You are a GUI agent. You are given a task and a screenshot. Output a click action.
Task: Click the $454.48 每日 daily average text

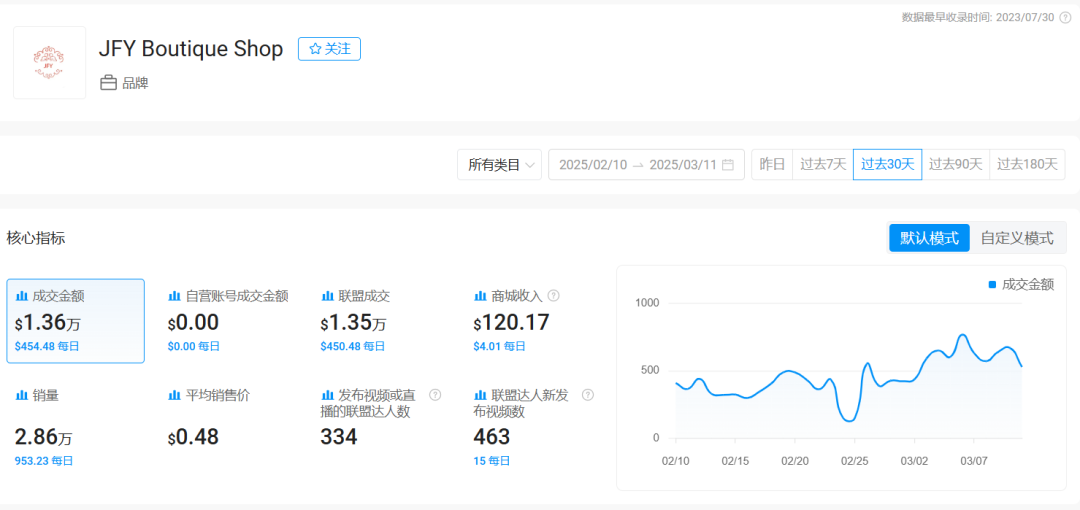[47, 346]
